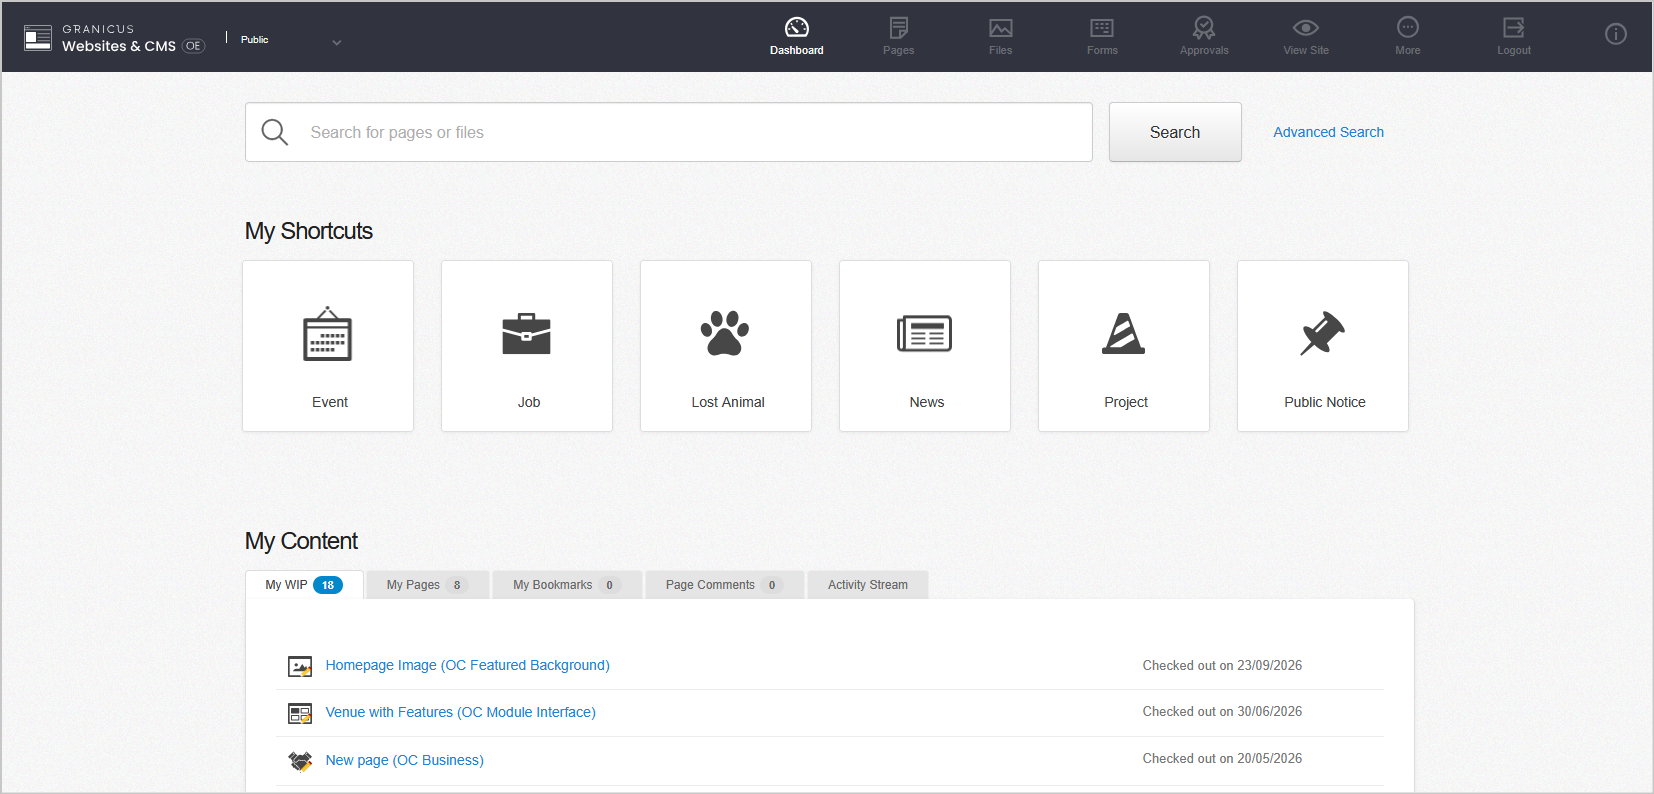Switch to the My Pages tab
This screenshot has height=794, width=1654.
click(427, 585)
